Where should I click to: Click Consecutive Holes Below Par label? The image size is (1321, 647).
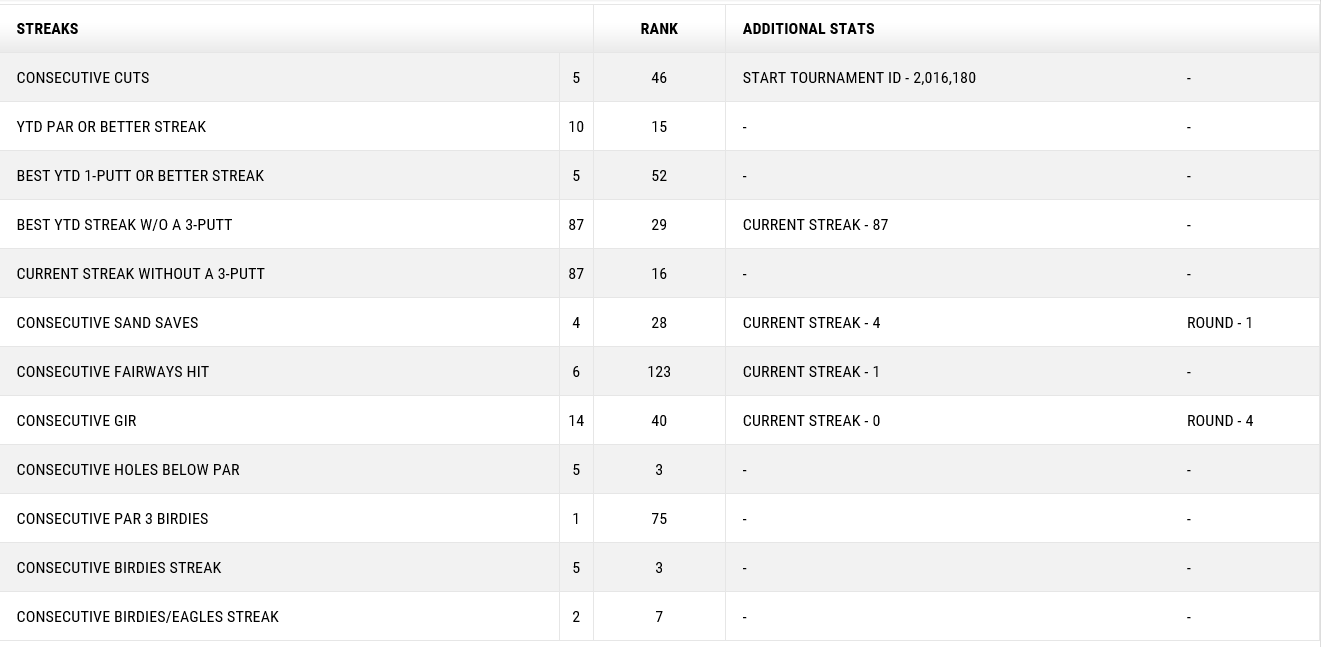128,470
